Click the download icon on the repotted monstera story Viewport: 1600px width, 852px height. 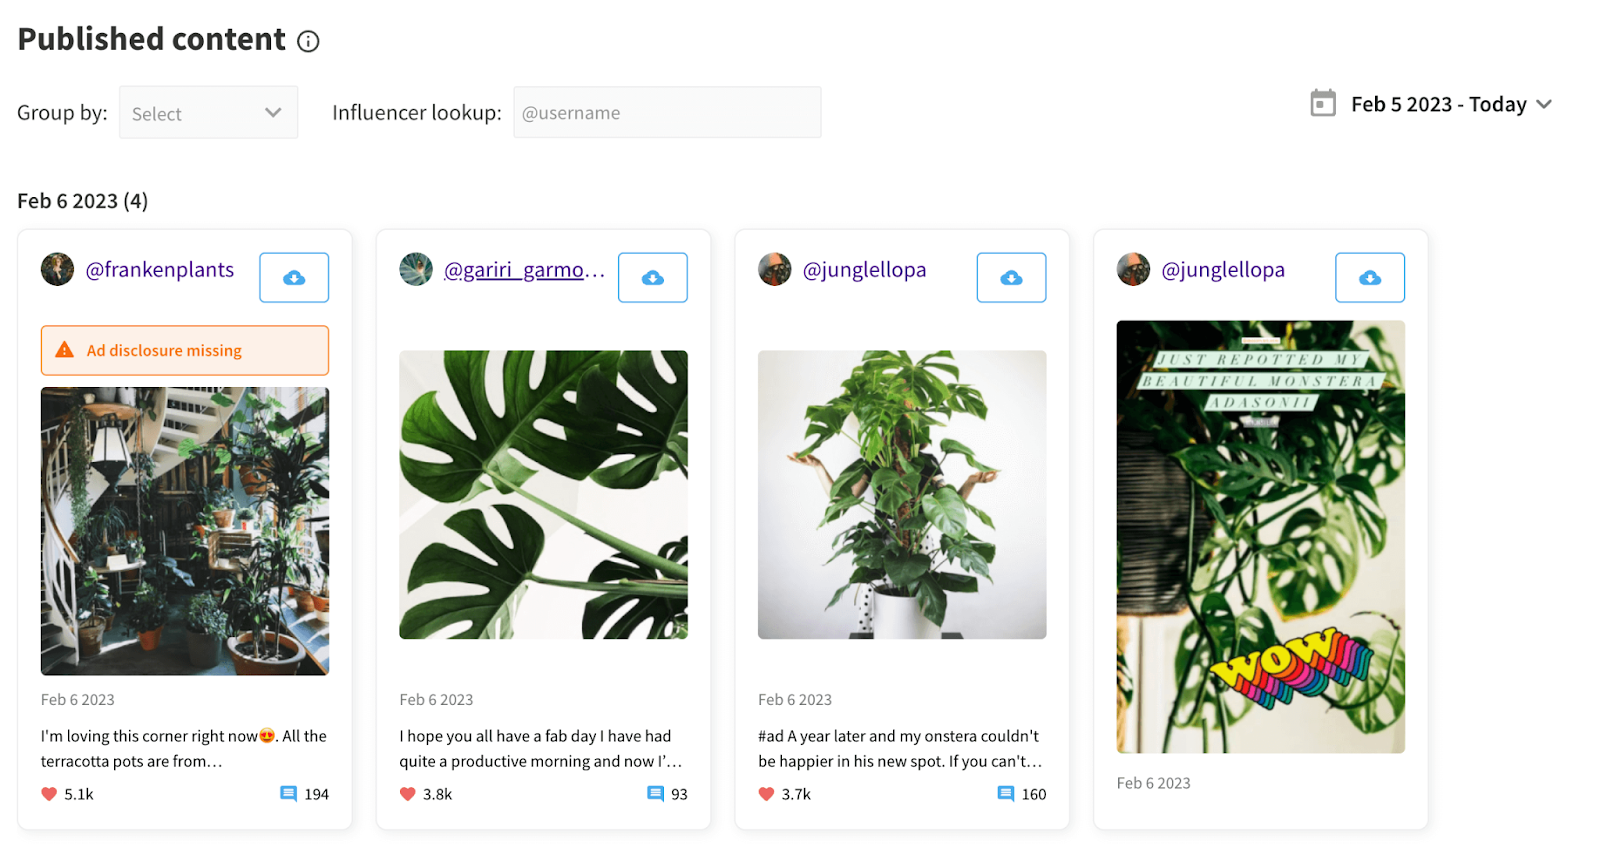1369,277
